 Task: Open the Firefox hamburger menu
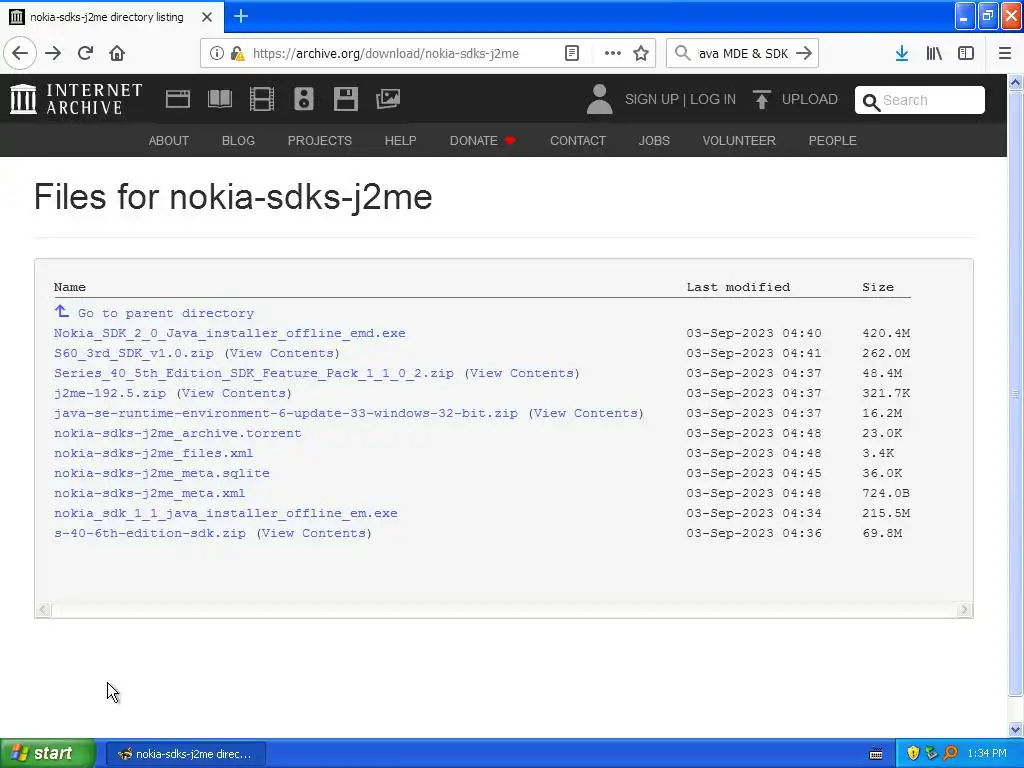(x=1005, y=54)
